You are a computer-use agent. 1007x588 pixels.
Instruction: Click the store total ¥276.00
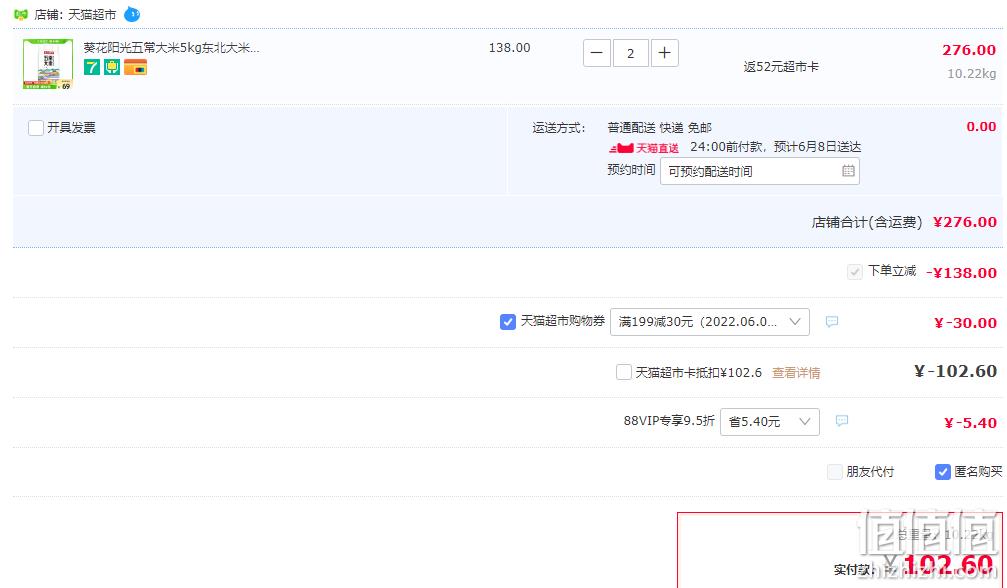click(965, 222)
